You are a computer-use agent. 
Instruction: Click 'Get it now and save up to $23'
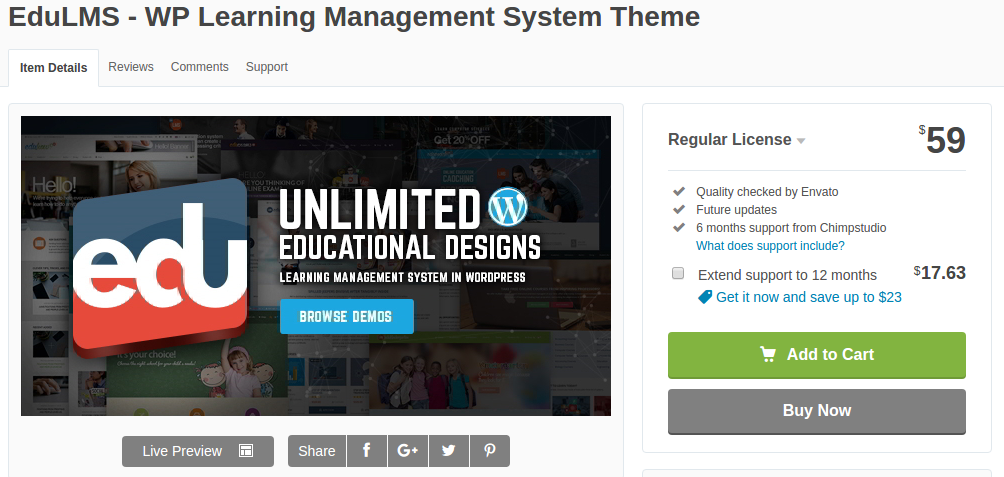[x=809, y=297]
